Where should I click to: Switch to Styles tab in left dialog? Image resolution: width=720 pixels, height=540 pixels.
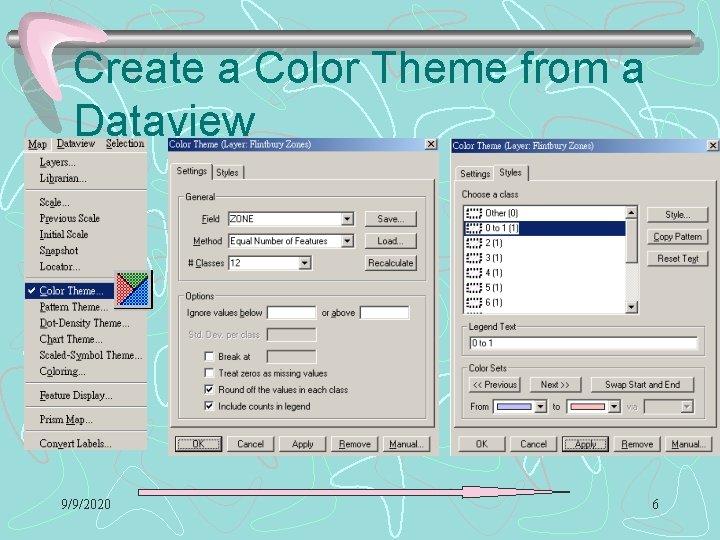point(227,173)
